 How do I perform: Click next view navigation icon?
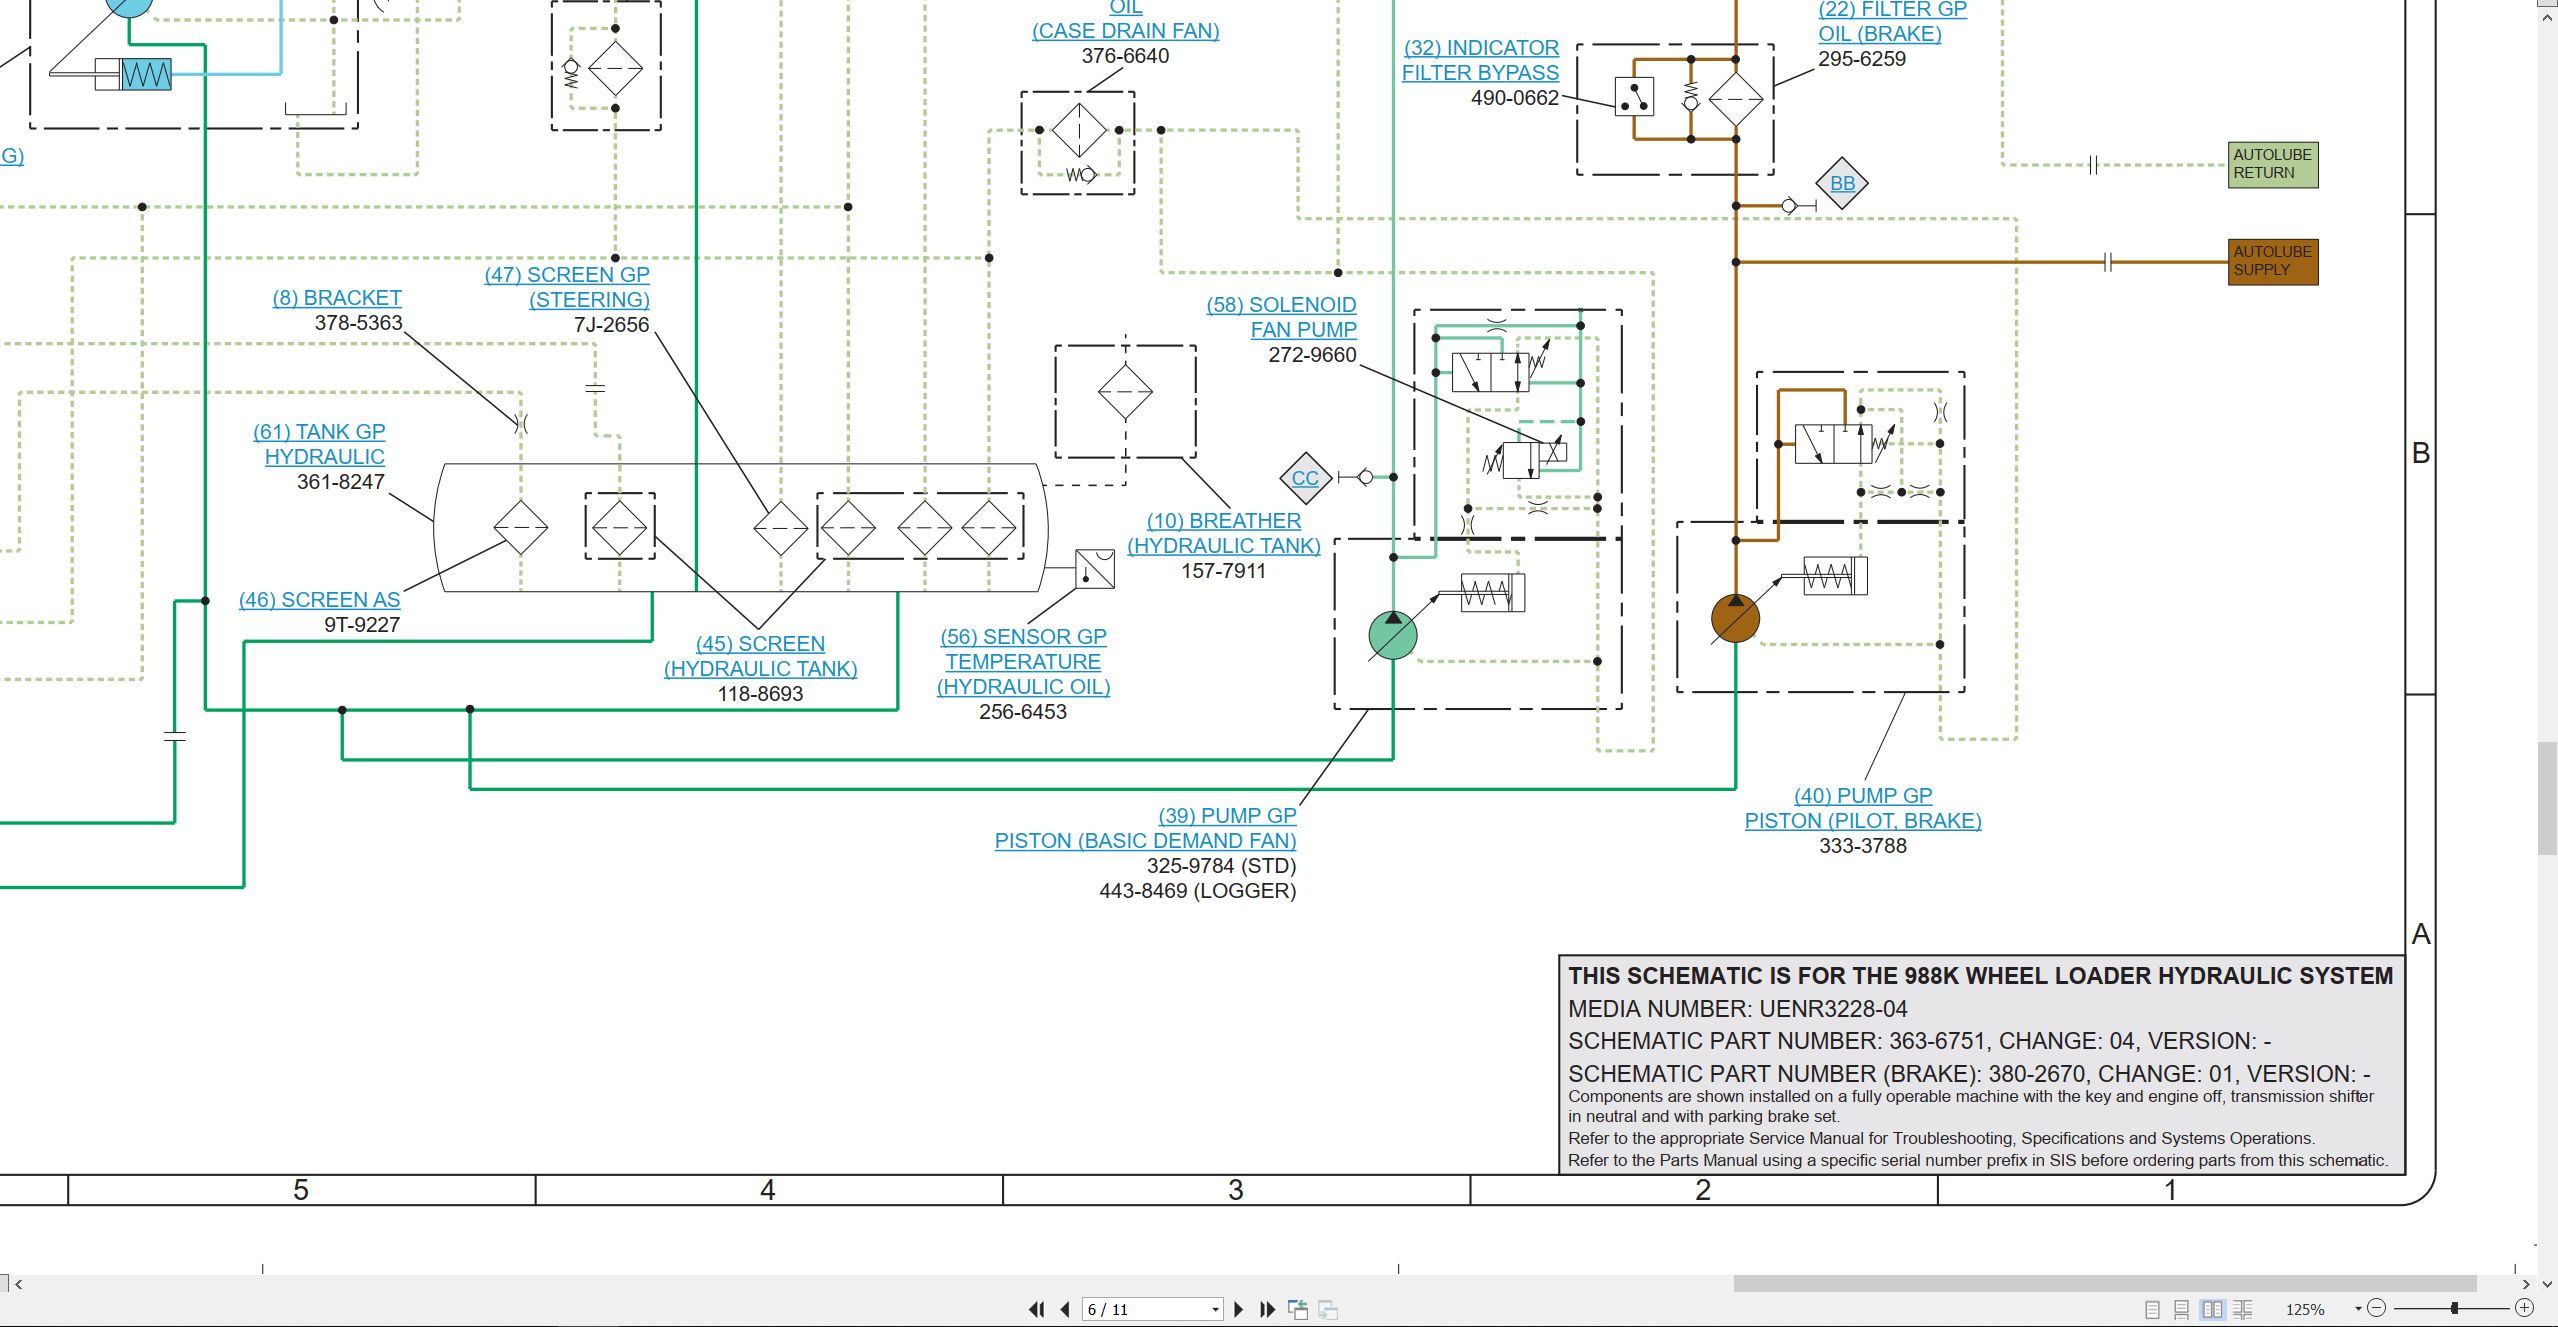1328,1309
